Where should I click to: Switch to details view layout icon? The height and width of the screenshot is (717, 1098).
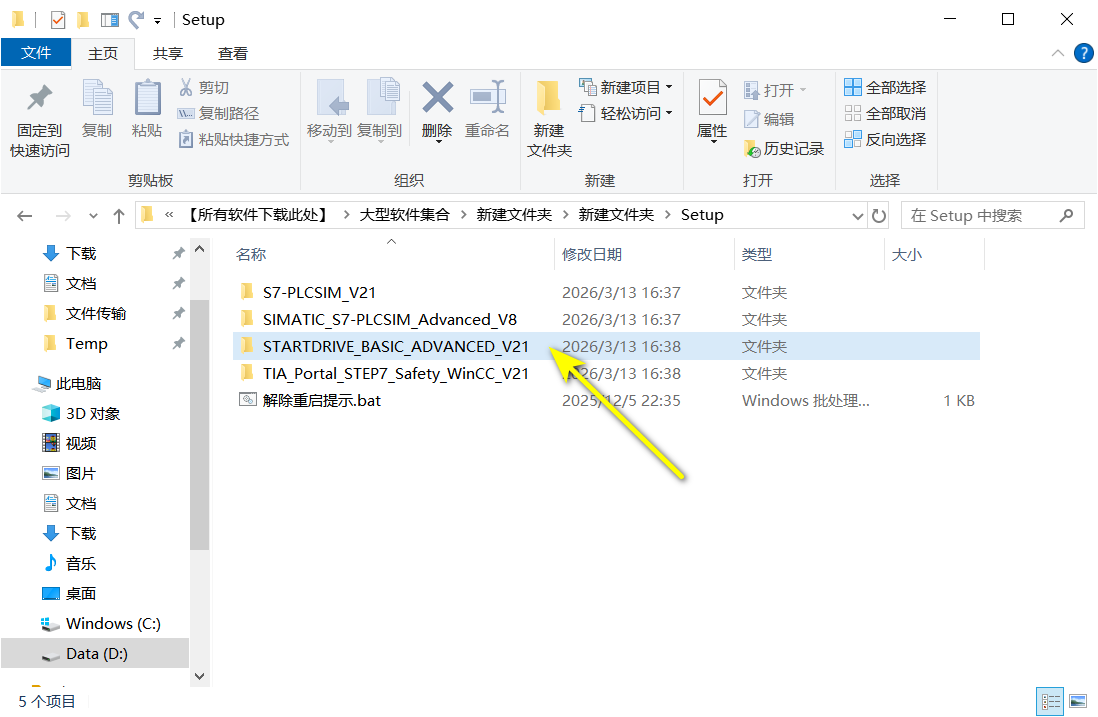[x=1050, y=702]
